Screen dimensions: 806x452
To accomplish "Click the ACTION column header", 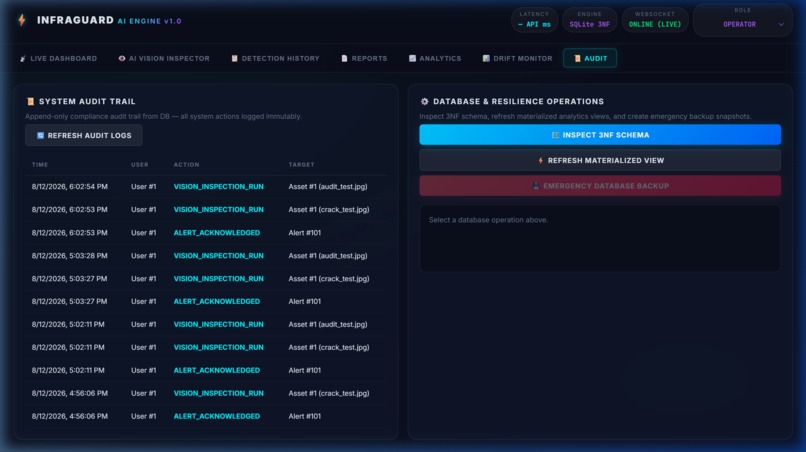I will coord(187,165).
